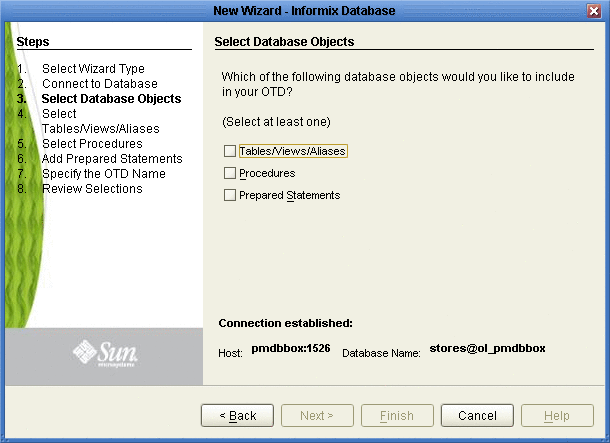The image size is (610, 443).
Task: Click the 'Connection established:' label
Action: point(286,323)
